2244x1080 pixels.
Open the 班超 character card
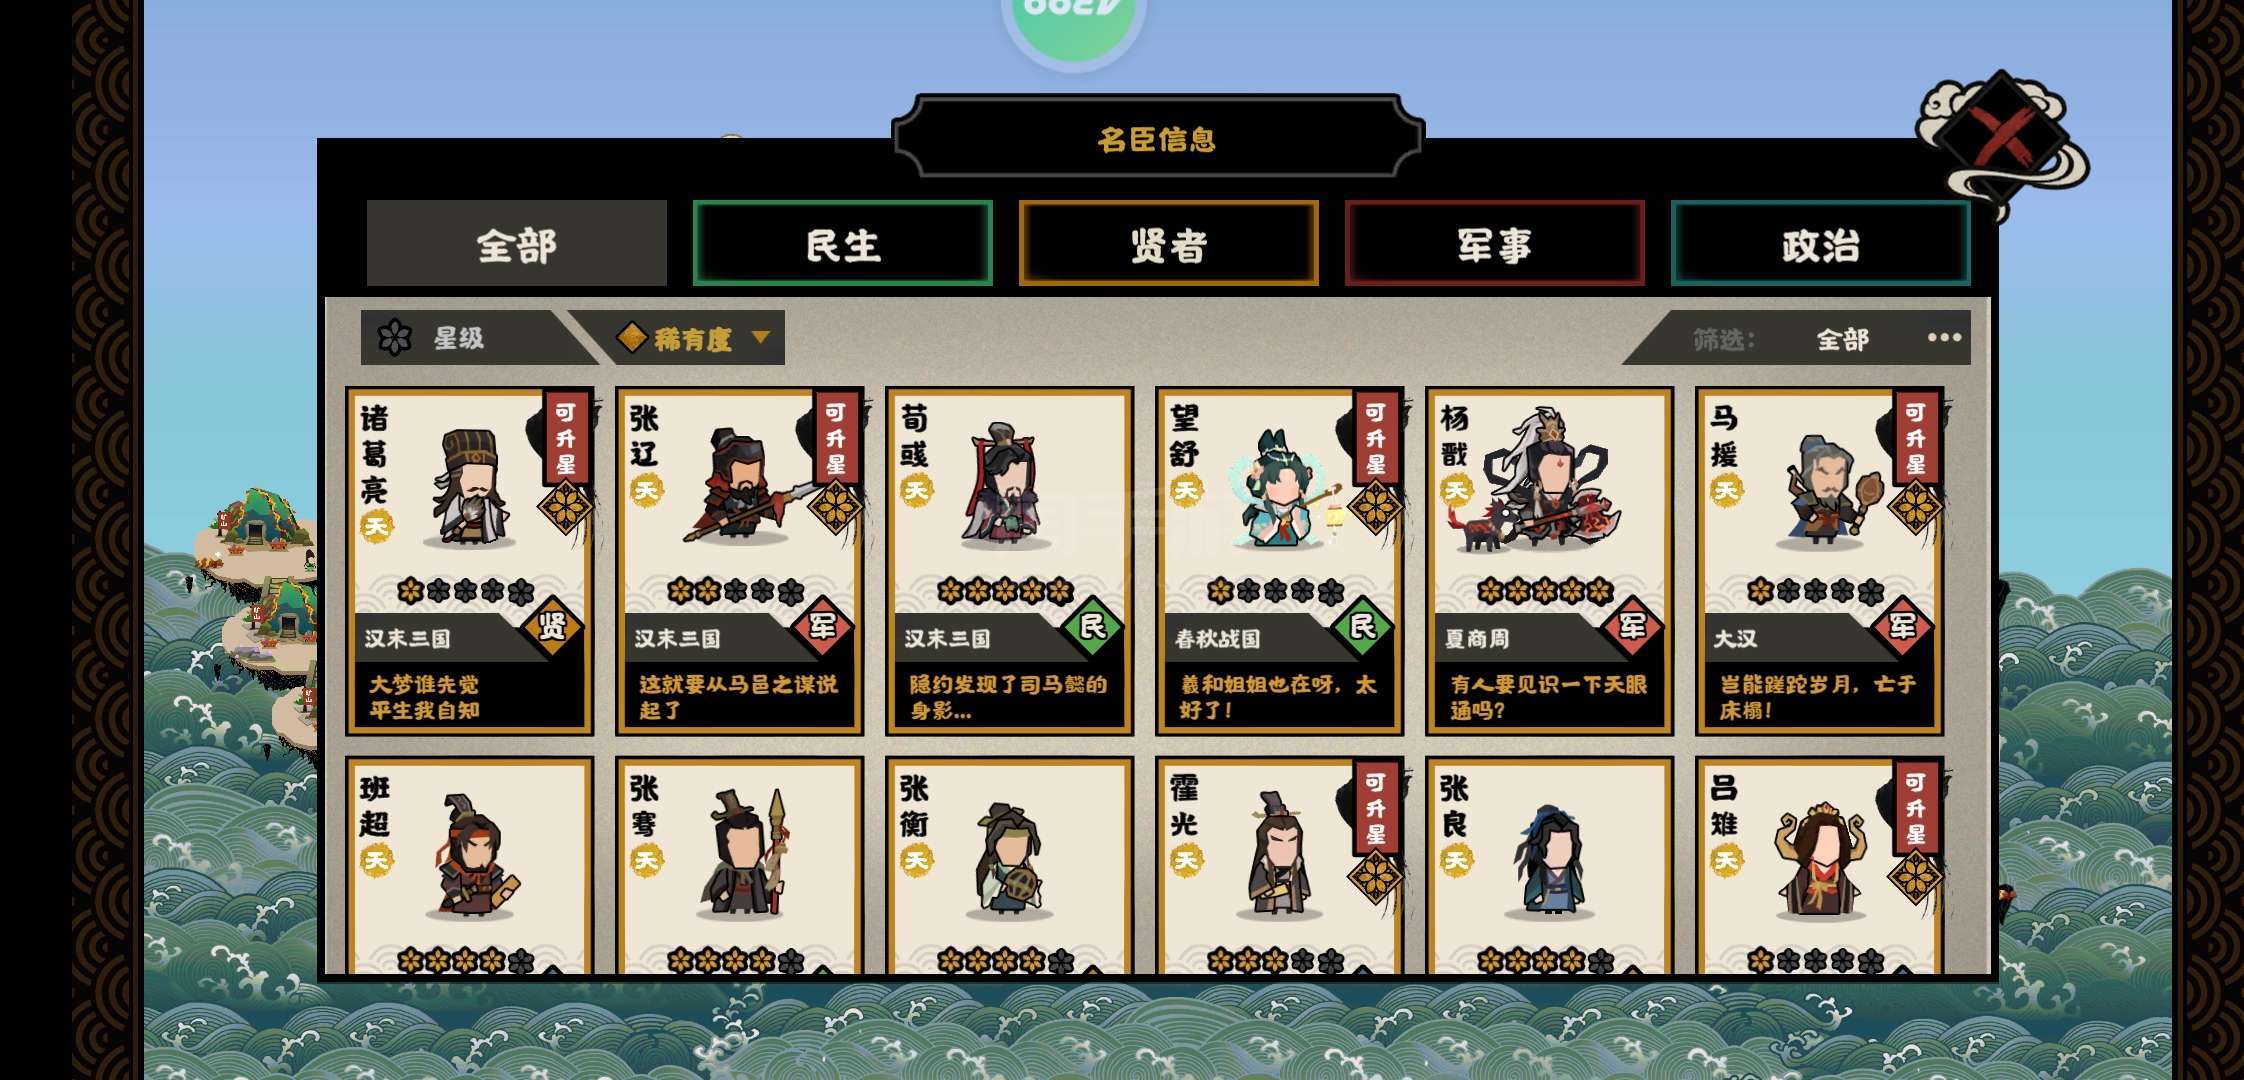(469, 866)
